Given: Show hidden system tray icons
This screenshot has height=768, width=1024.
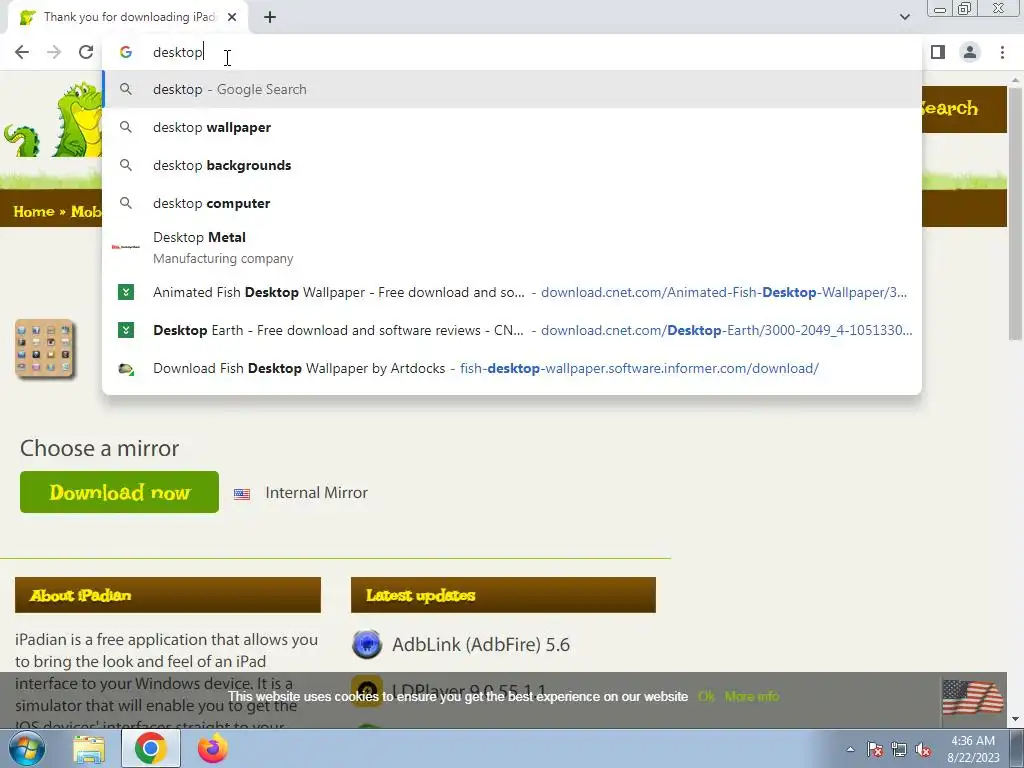Looking at the screenshot, I should click(850, 749).
